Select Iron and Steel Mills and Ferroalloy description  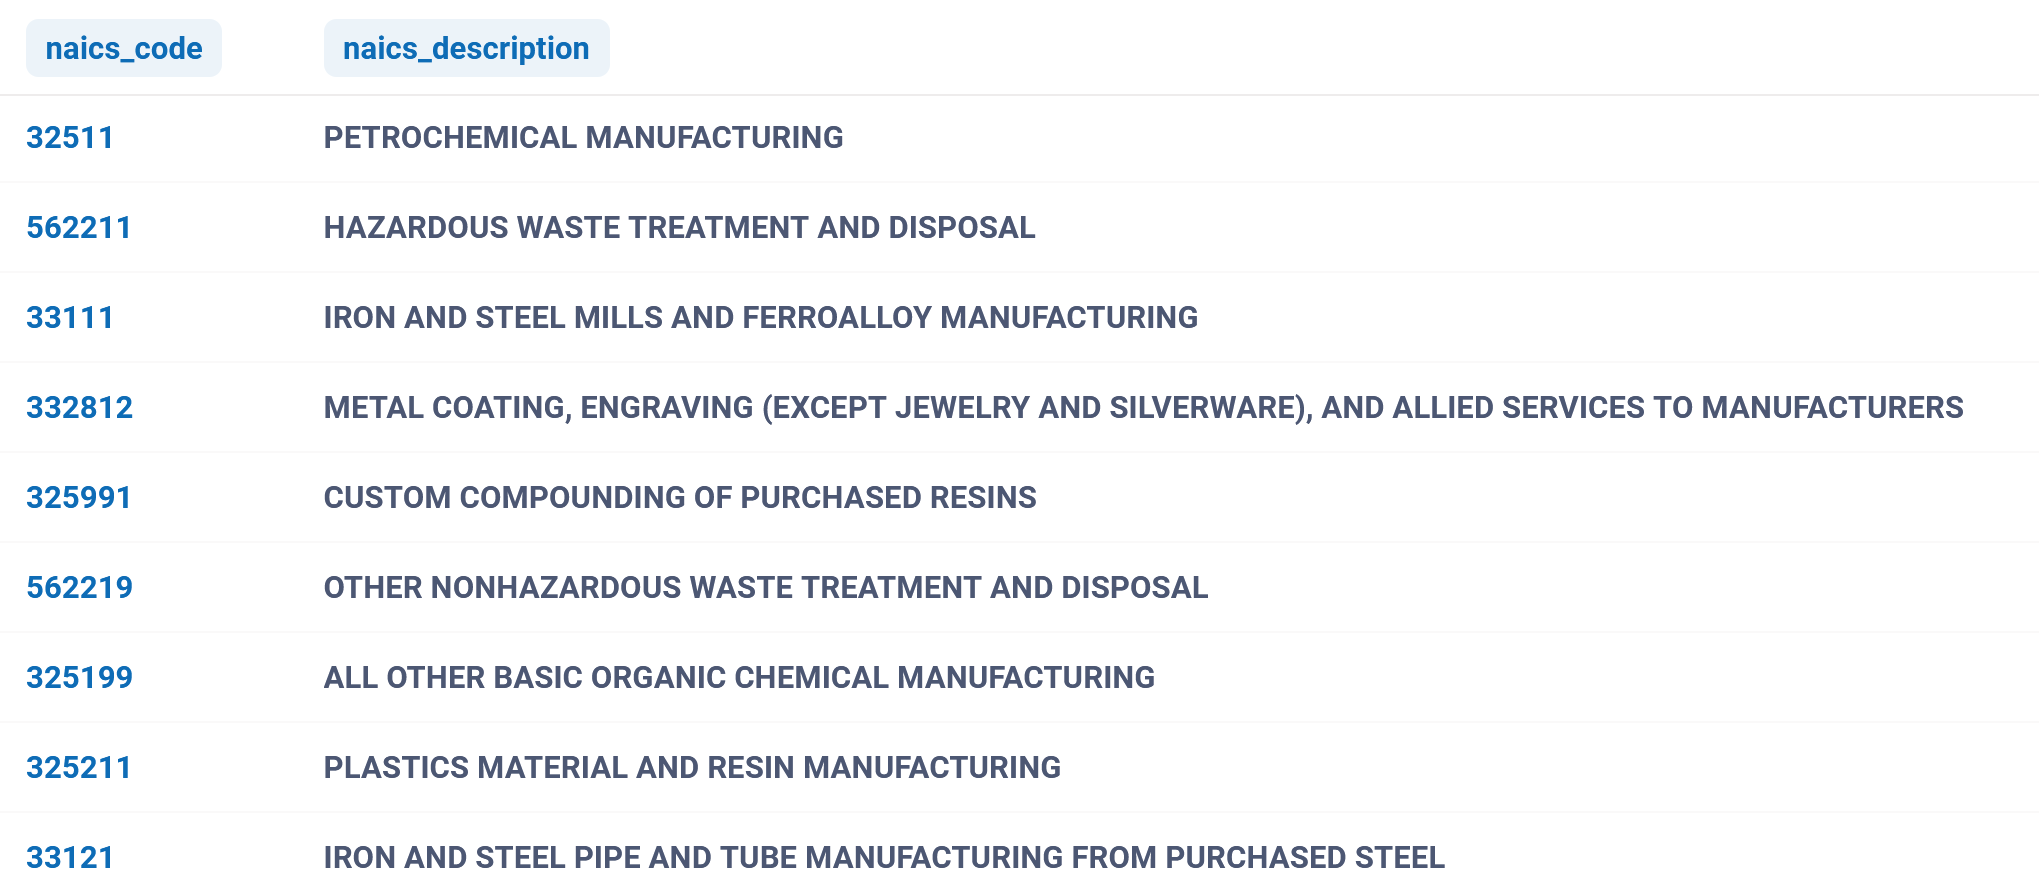(x=760, y=318)
